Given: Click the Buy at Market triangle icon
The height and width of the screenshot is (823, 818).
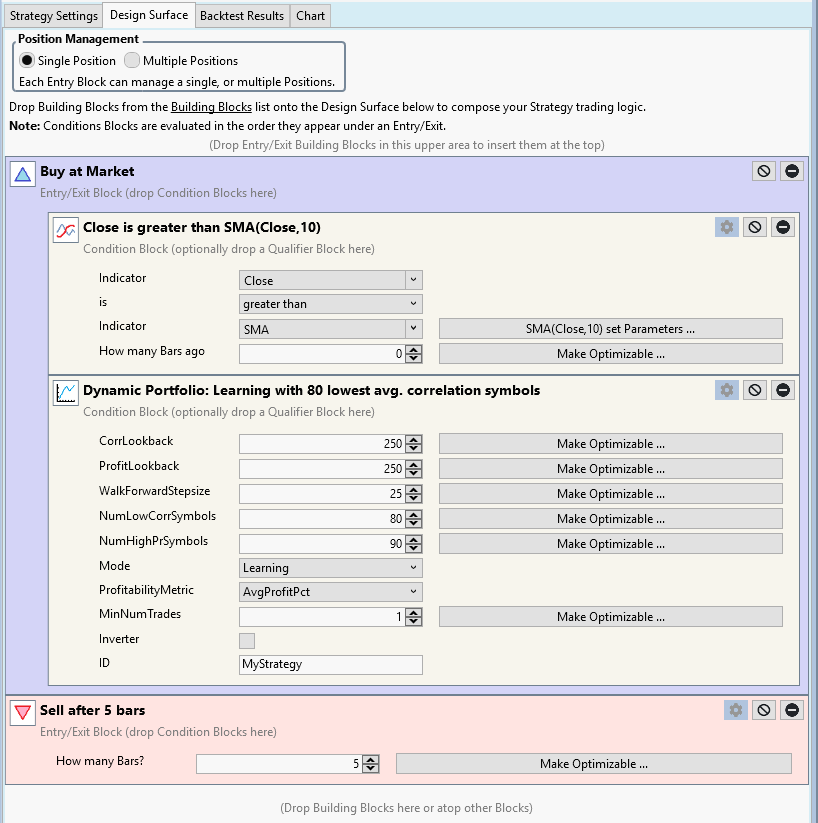Looking at the screenshot, I should pyautogui.click(x=23, y=174).
